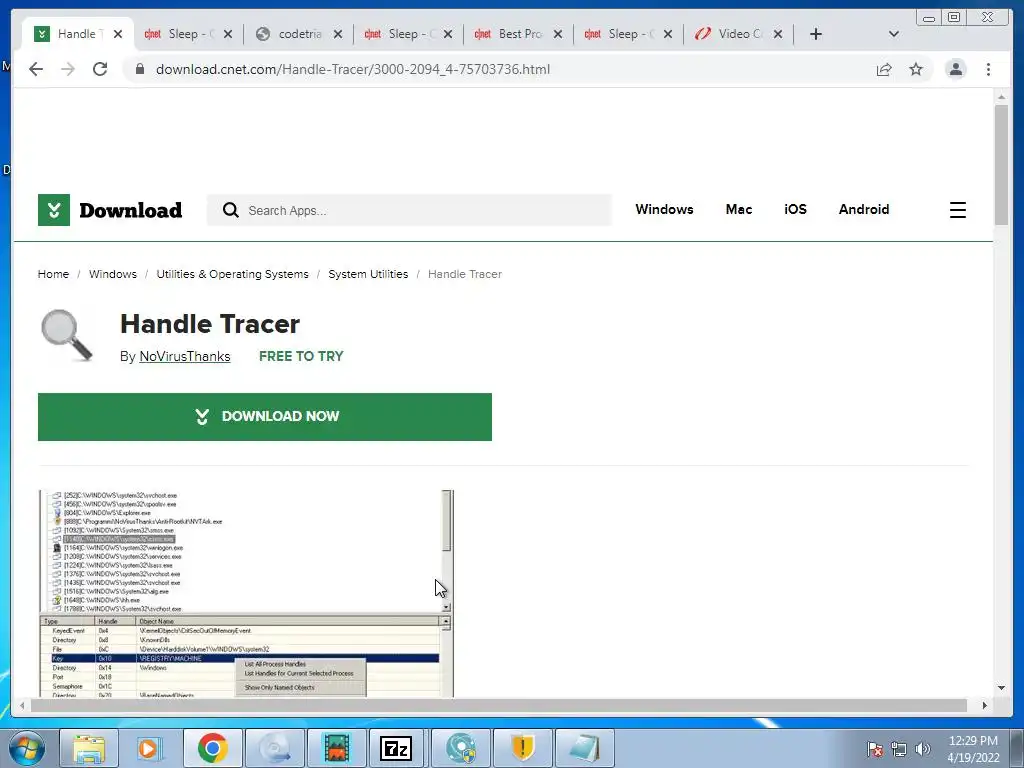Viewport: 1024px width, 768px height.
Task: Close the Best Pro tab
Action: pyautogui.click(x=558, y=34)
